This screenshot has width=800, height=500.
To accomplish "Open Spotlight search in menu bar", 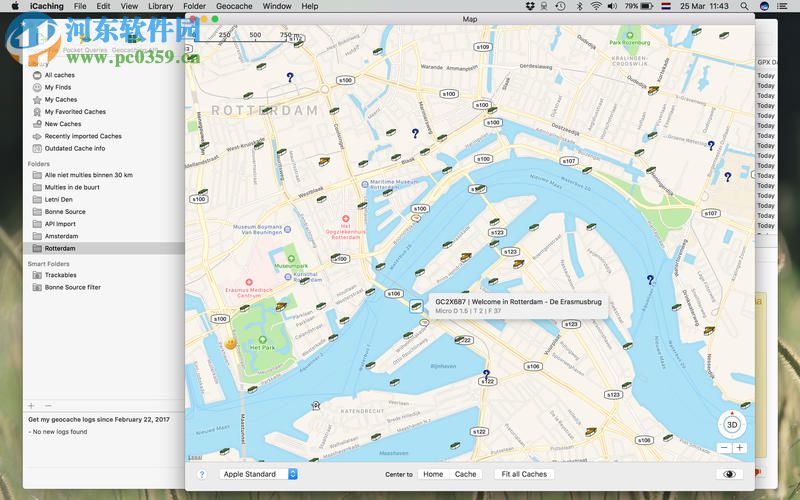I will pos(744,6).
